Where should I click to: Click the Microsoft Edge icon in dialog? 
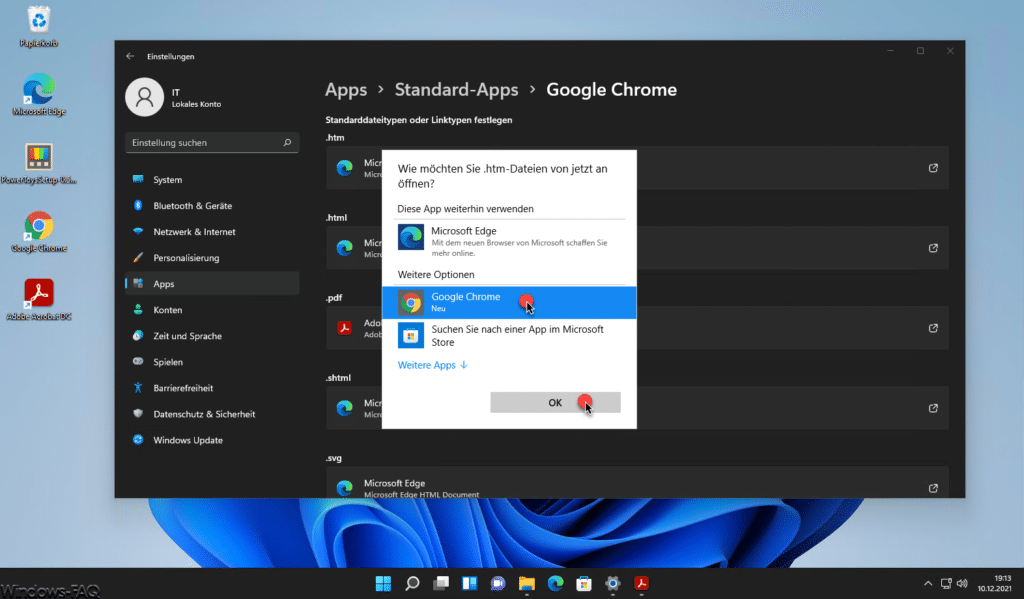click(x=411, y=237)
